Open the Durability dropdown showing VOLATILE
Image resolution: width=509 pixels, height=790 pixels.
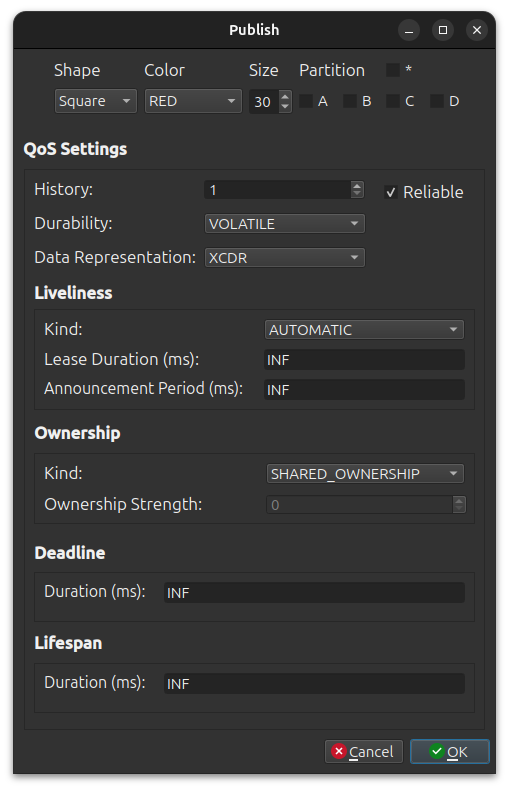pos(285,224)
